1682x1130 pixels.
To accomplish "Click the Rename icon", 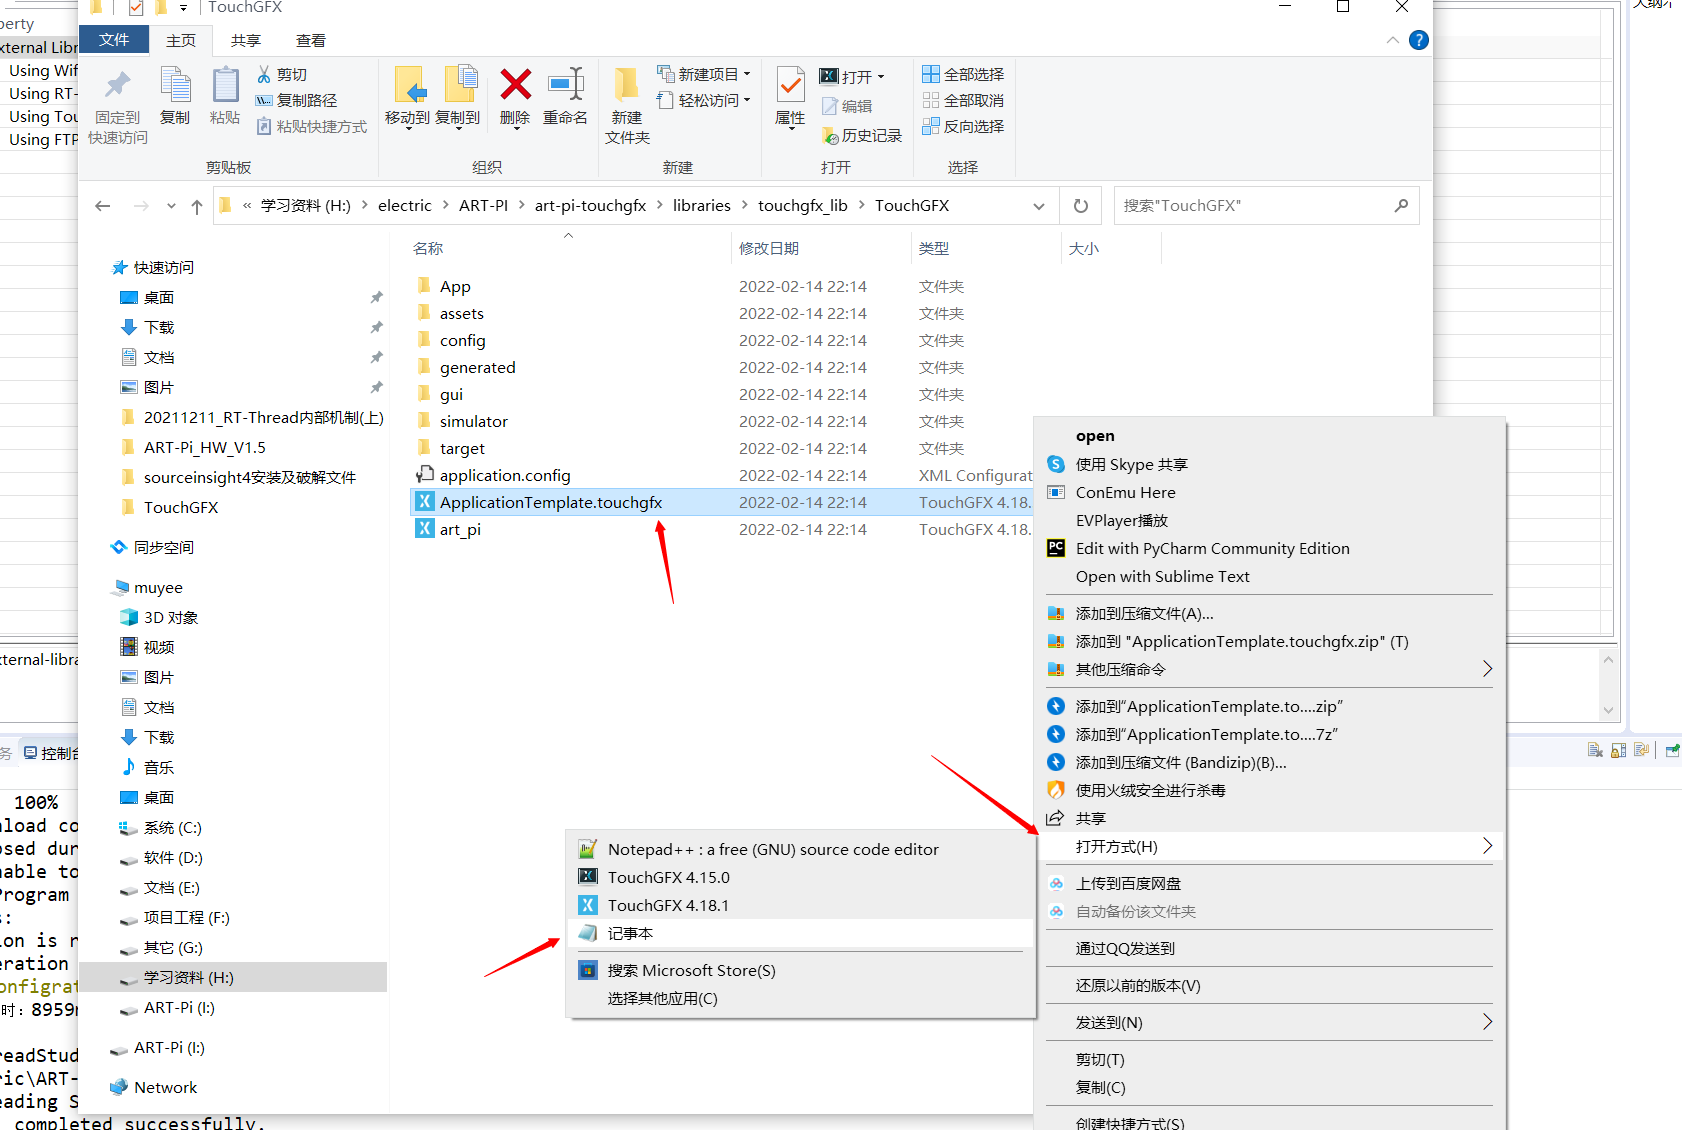I will click(x=566, y=85).
